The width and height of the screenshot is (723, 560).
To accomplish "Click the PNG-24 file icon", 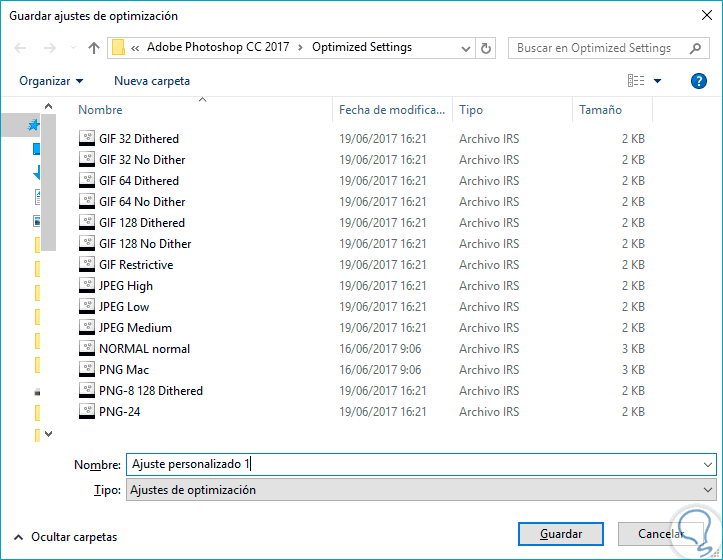I will pyautogui.click(x=86, y=412).
